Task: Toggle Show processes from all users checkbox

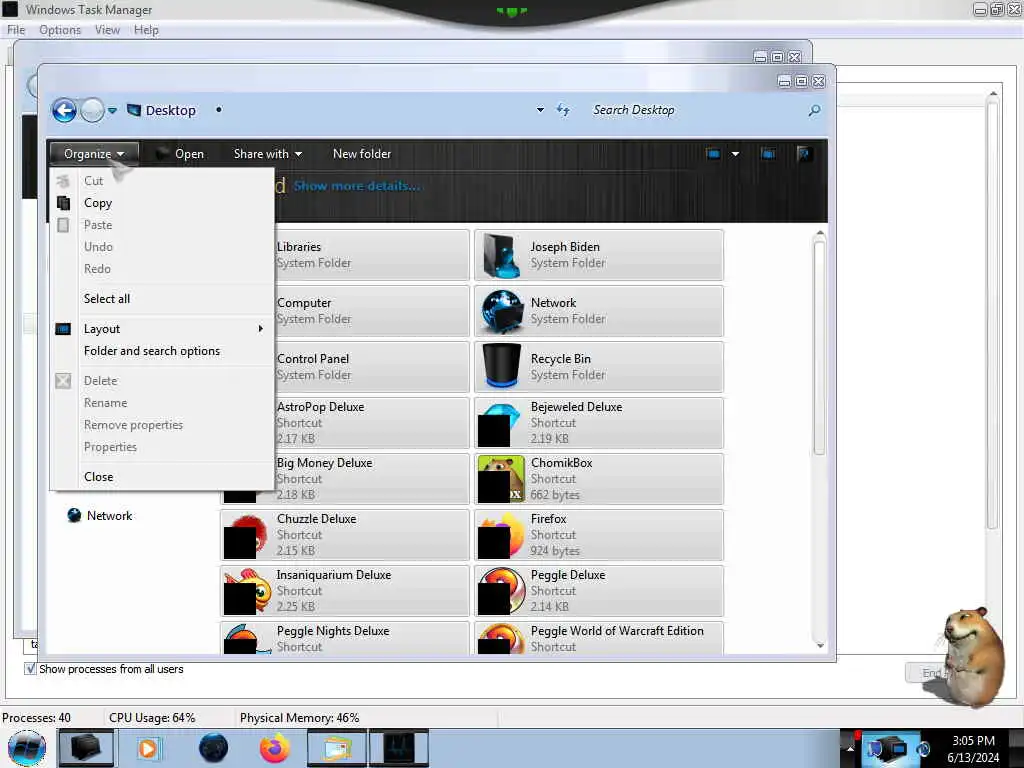Action: pyautogui.click(x=30, y=669)
